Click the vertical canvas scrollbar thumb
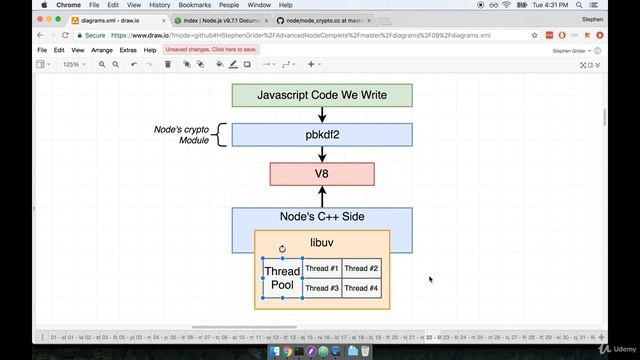Viewport: 640px width, 360px height. point(604,118)
